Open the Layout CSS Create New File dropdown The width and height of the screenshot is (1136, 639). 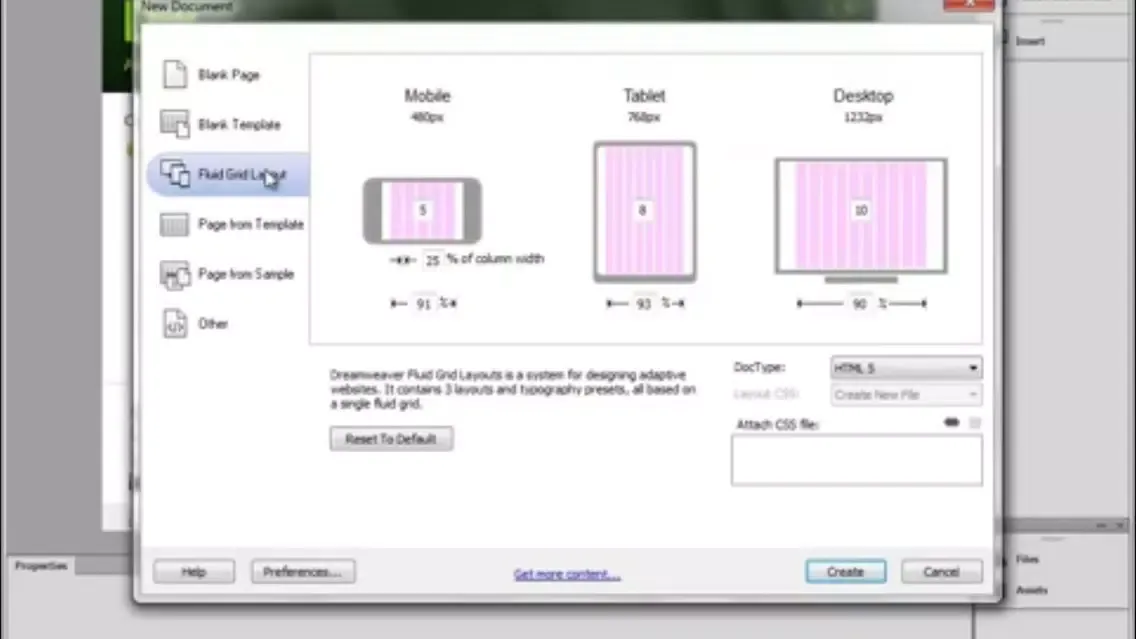tap(906, 395)
